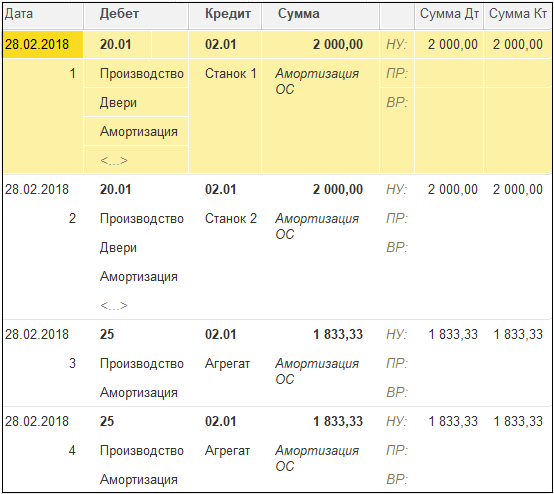554x494 pixels.
Task: Click the Сумма Дт column header
Action: point(449,15)
